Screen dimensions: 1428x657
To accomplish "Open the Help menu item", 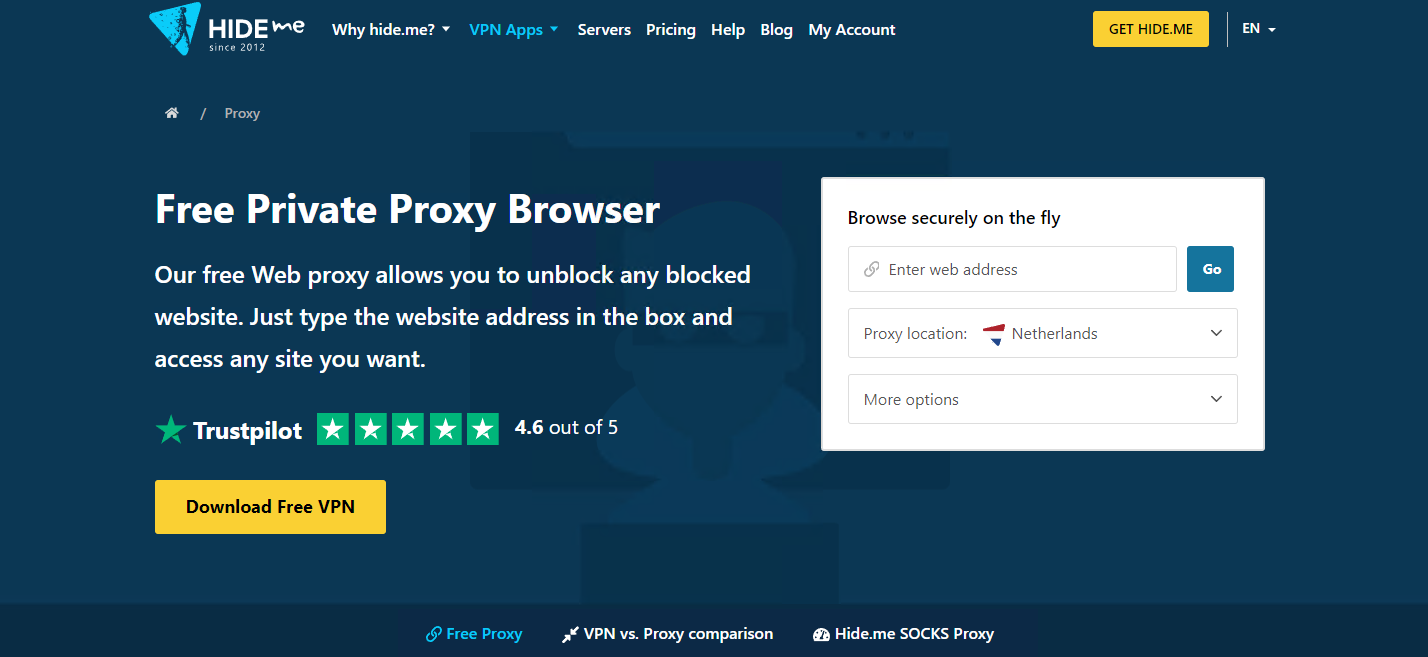I will pos(728,30).
